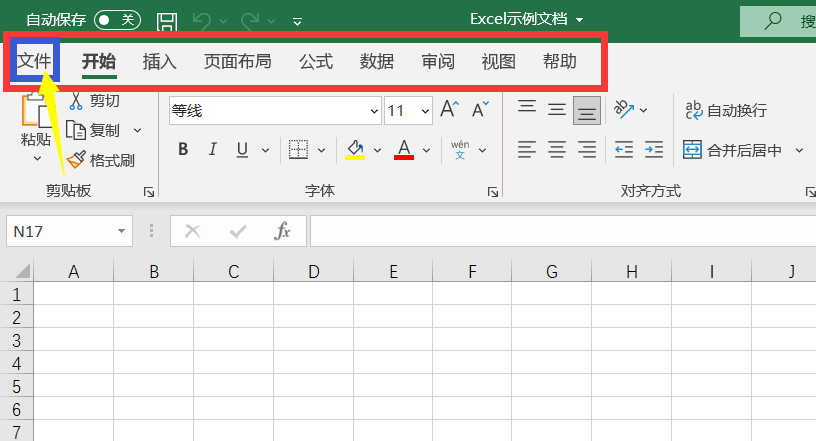This screenshot has height=441, width=816.
Task: Toggle italic formatting I
Action: [212, 150]
